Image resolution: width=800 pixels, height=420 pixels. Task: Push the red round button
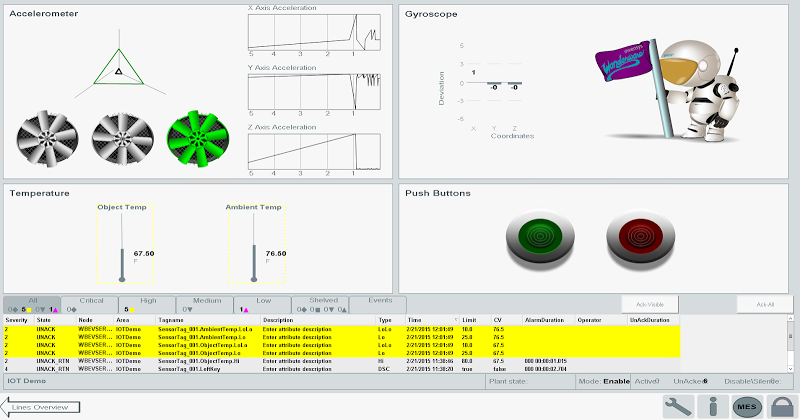[640, 237]
